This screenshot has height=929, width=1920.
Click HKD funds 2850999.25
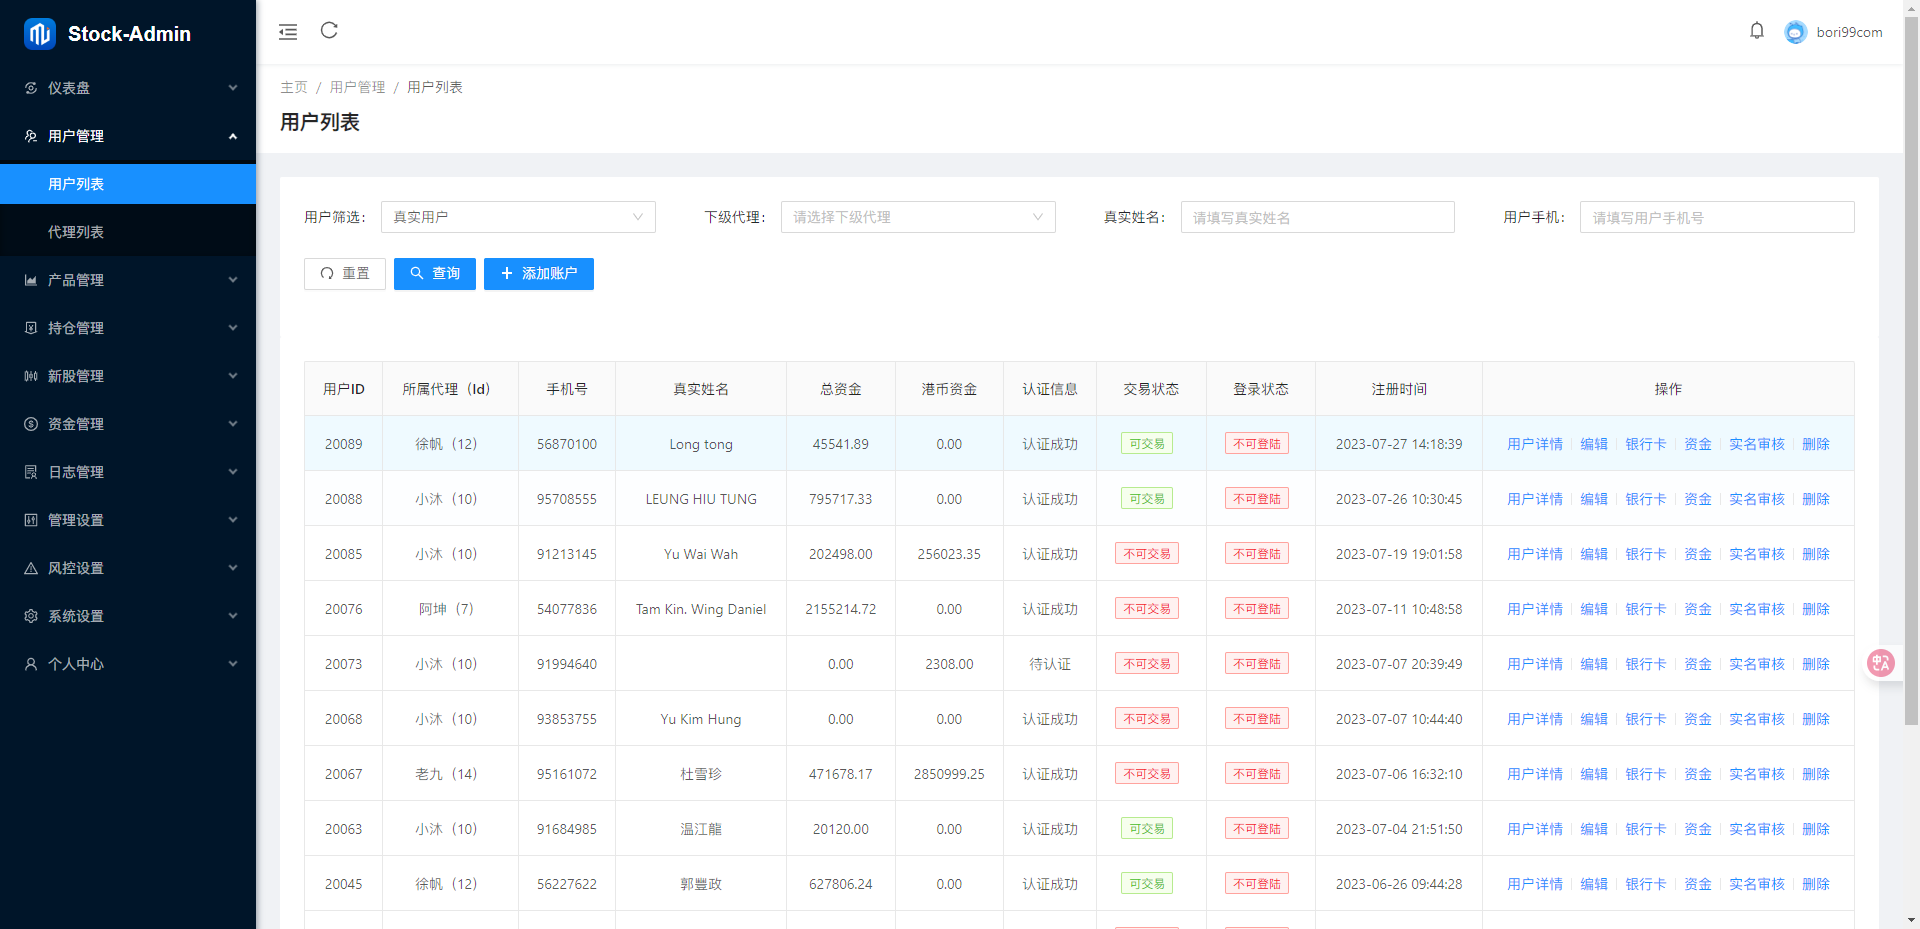click(949, 774)
